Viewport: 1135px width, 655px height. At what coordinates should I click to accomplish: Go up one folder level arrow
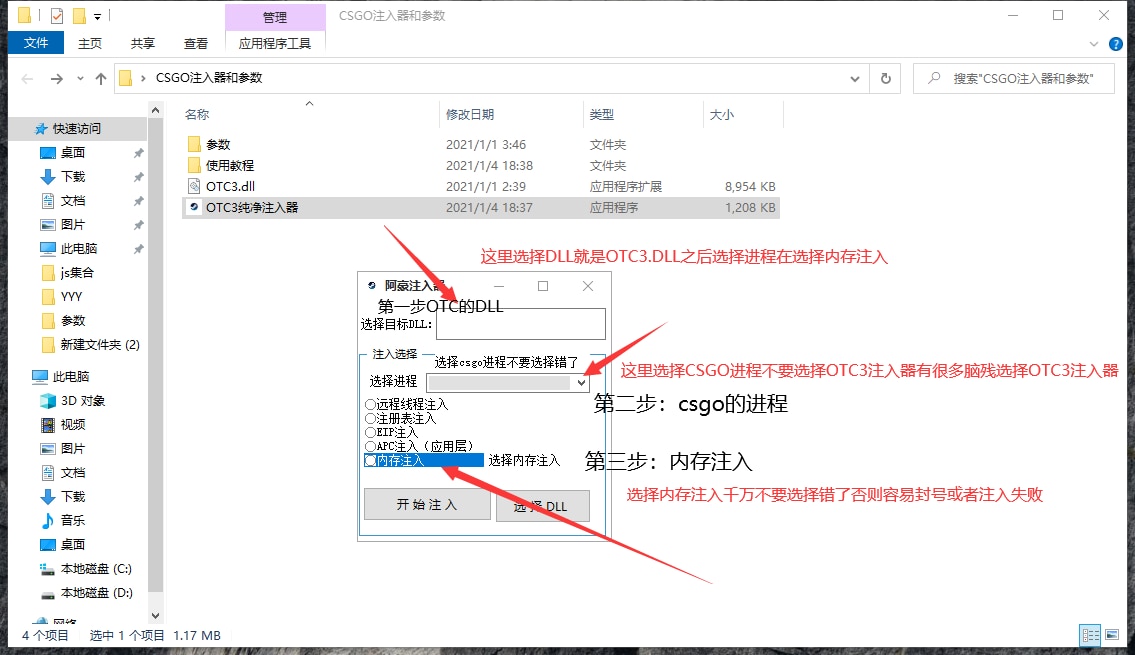tap(101, 78)
